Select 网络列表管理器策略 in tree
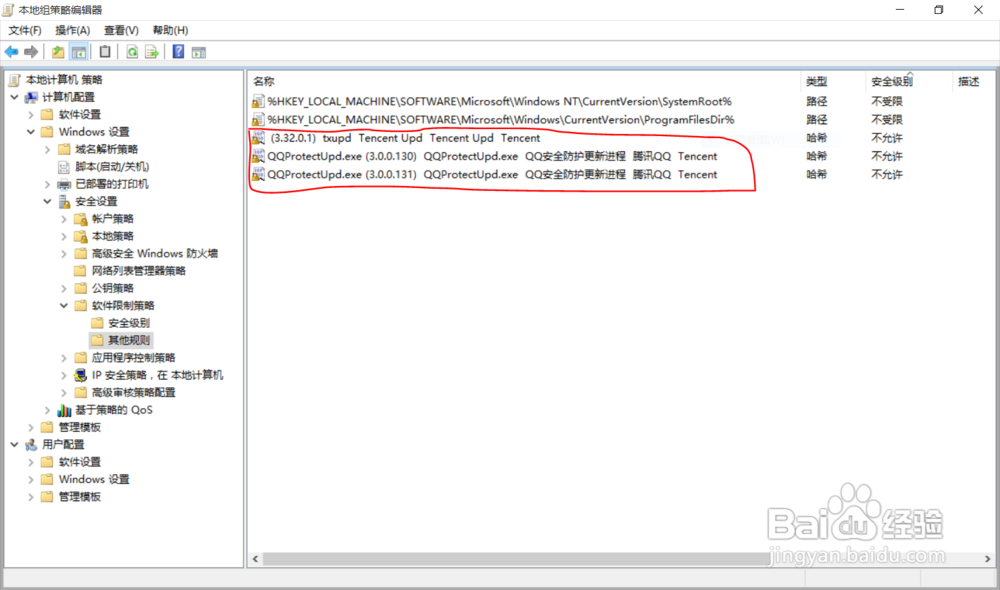This screenshot has height=590, width=1000. (x=138, y=271)
